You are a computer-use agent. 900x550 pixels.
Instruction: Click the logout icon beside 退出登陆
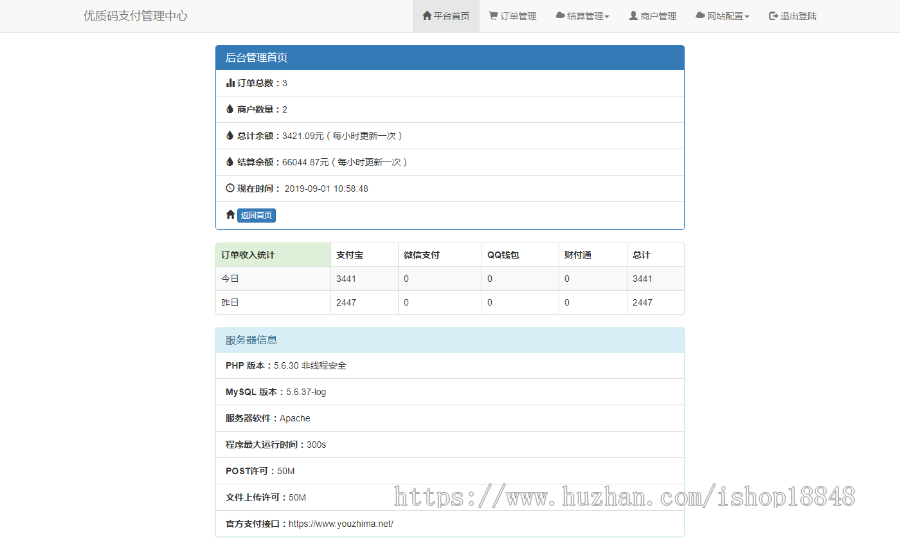773,16
